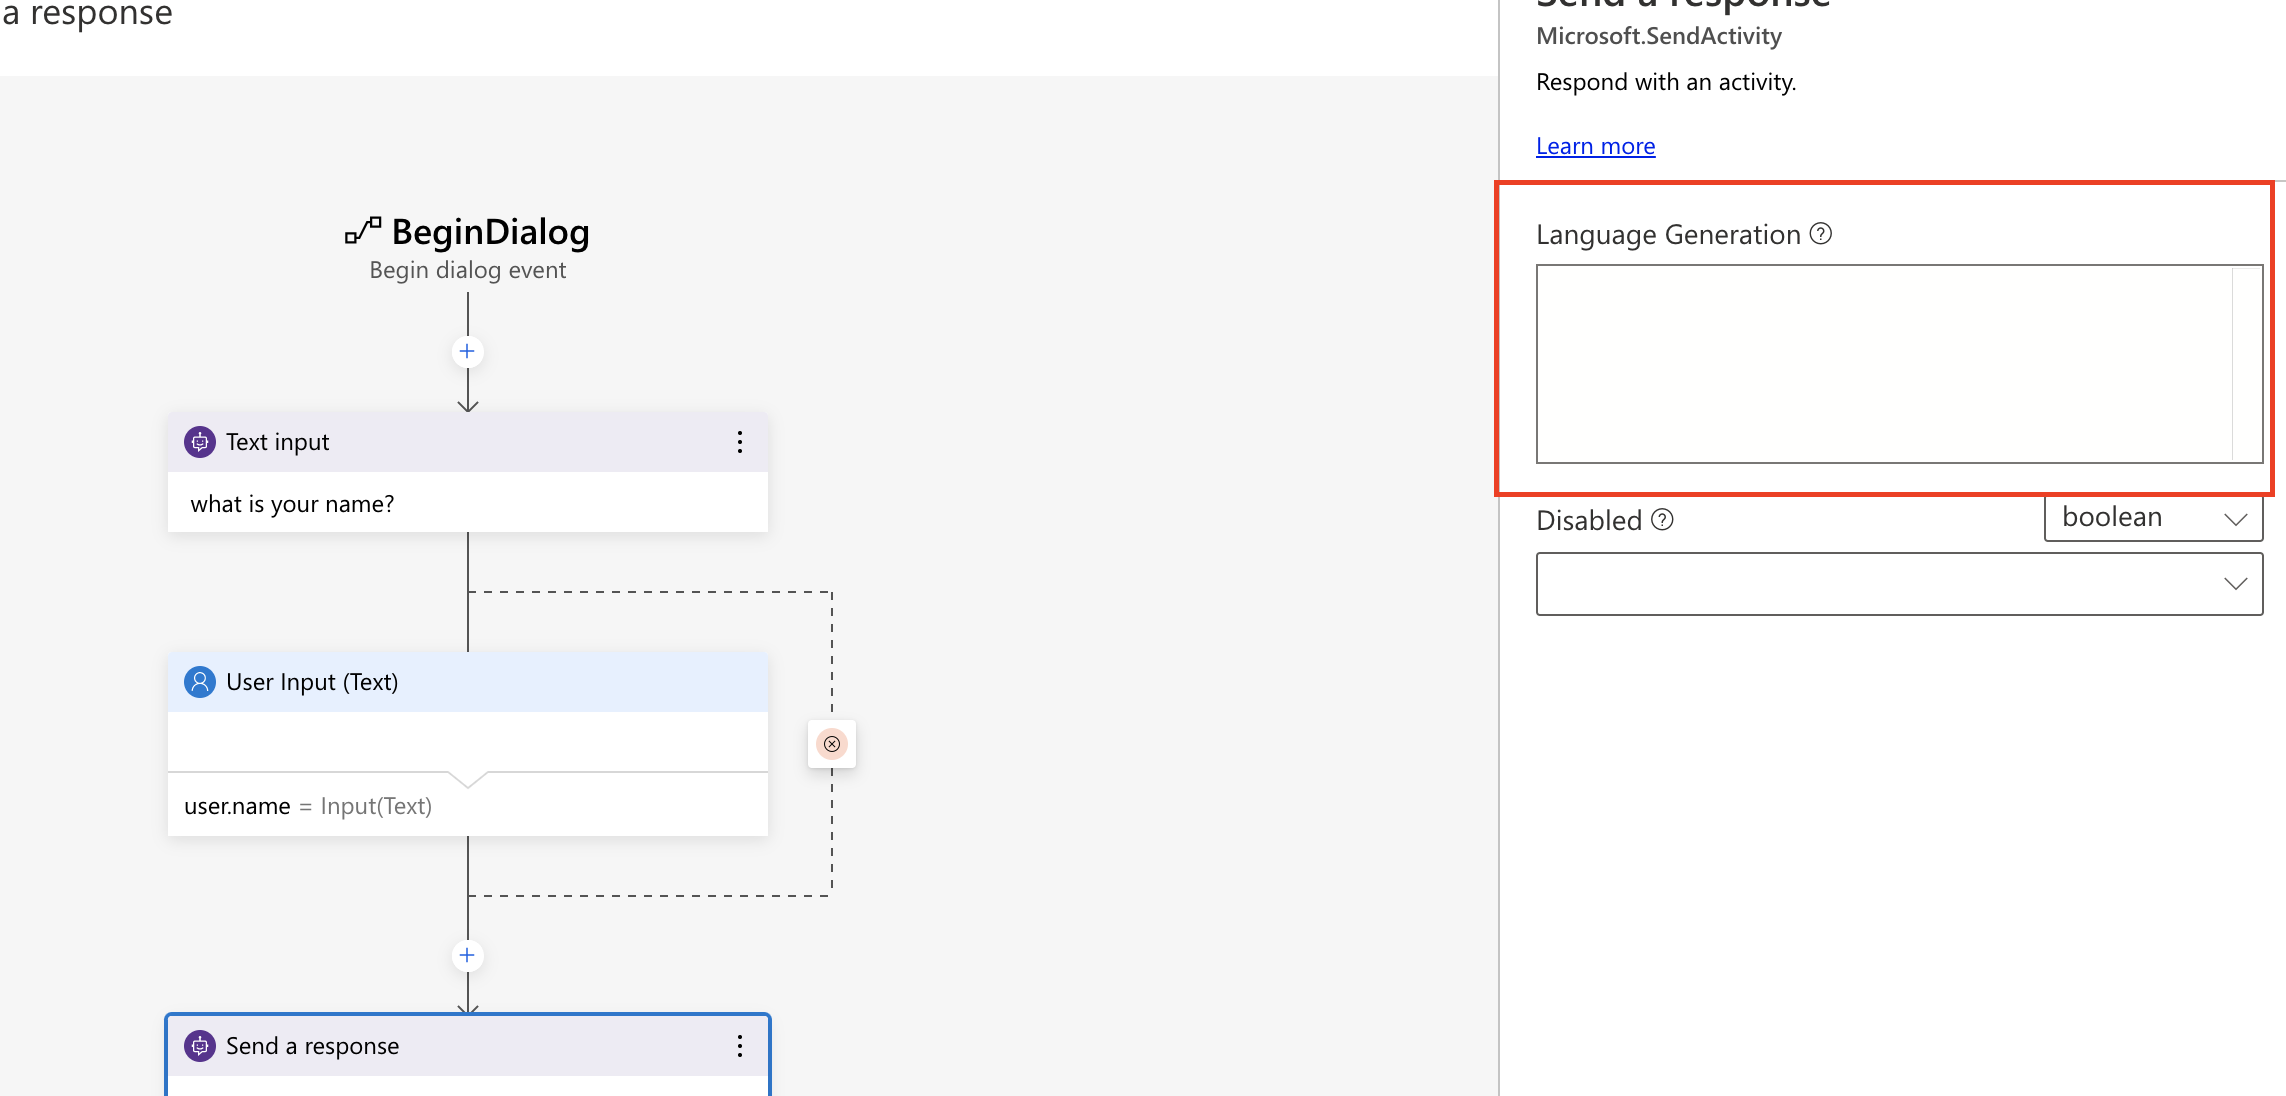Click the user.name = Input(Text) row

[x=308, y=806]
